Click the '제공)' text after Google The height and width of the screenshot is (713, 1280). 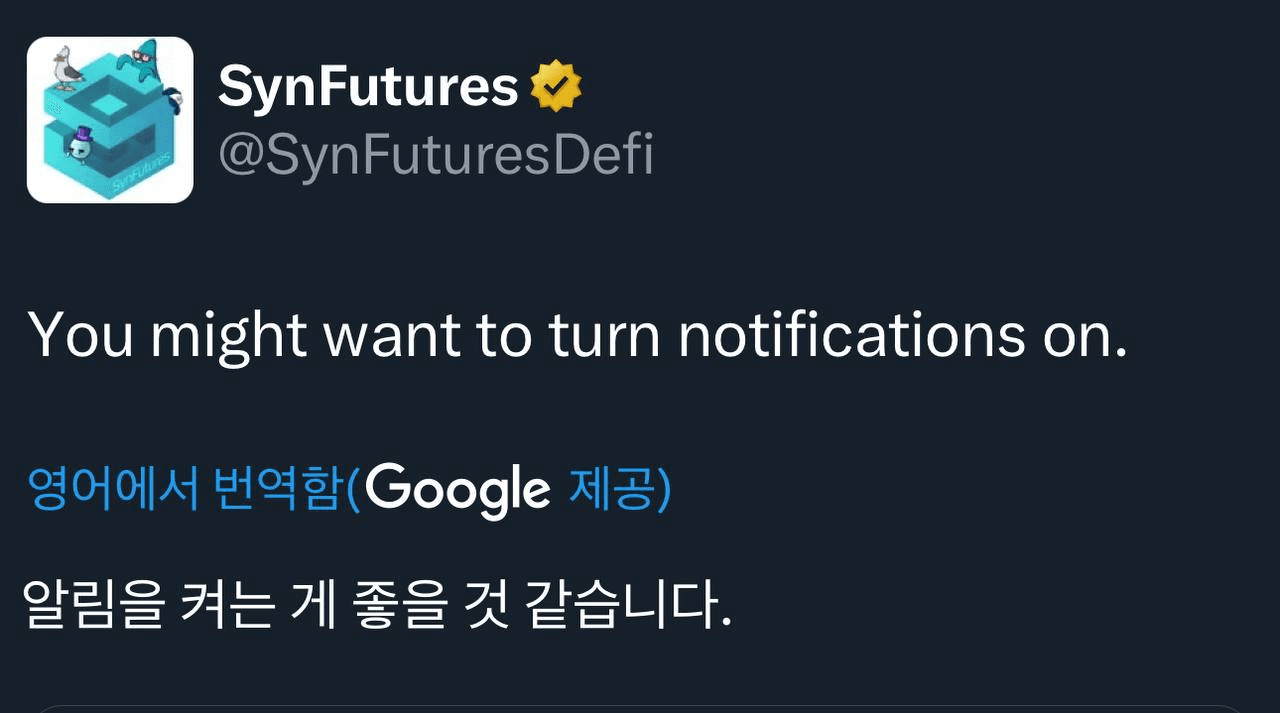[x=620, y=491]
